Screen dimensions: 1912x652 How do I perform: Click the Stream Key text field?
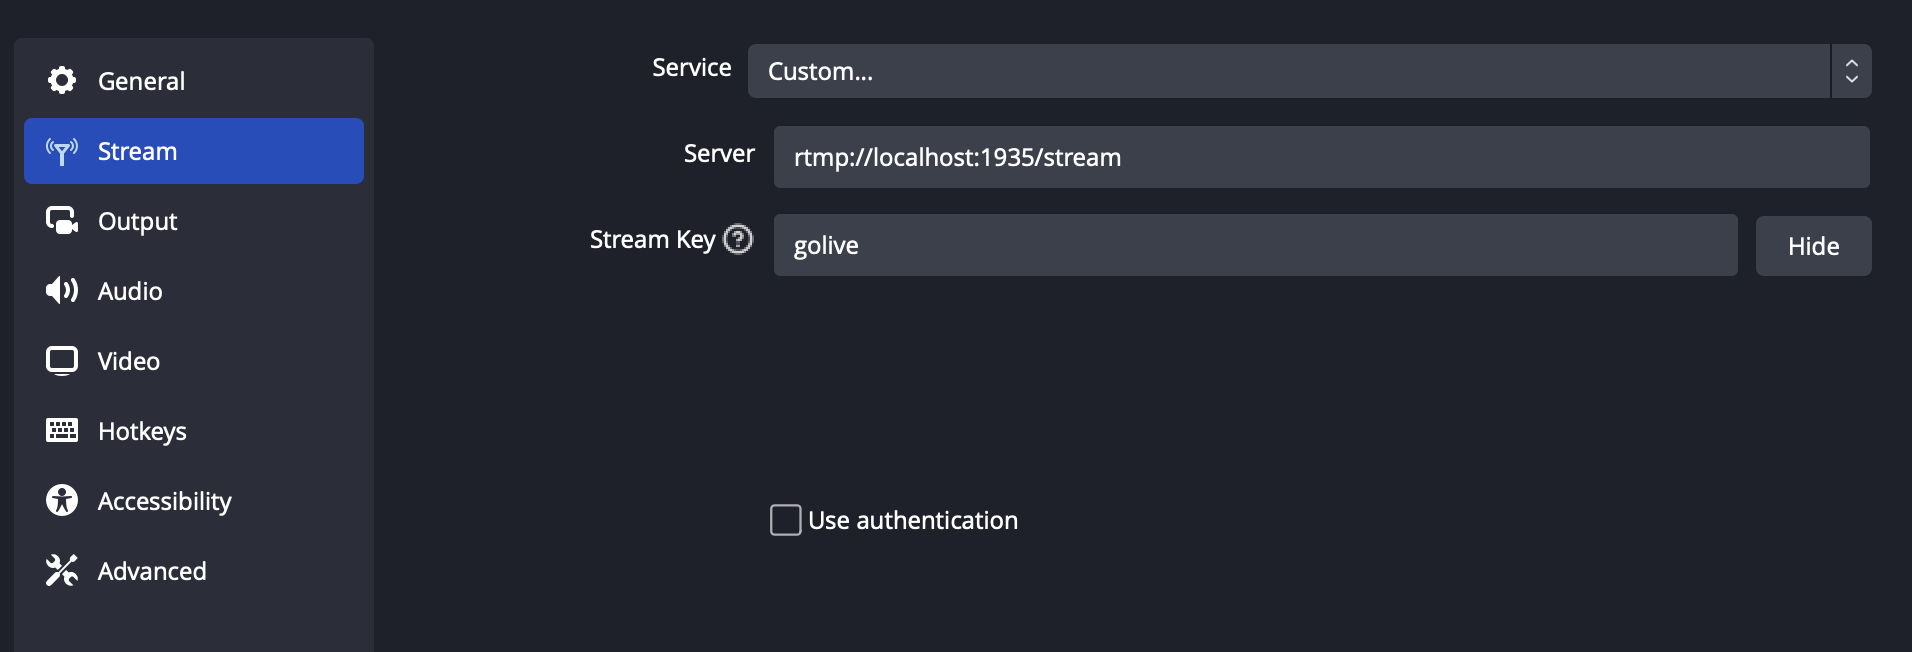[1255, 245]
